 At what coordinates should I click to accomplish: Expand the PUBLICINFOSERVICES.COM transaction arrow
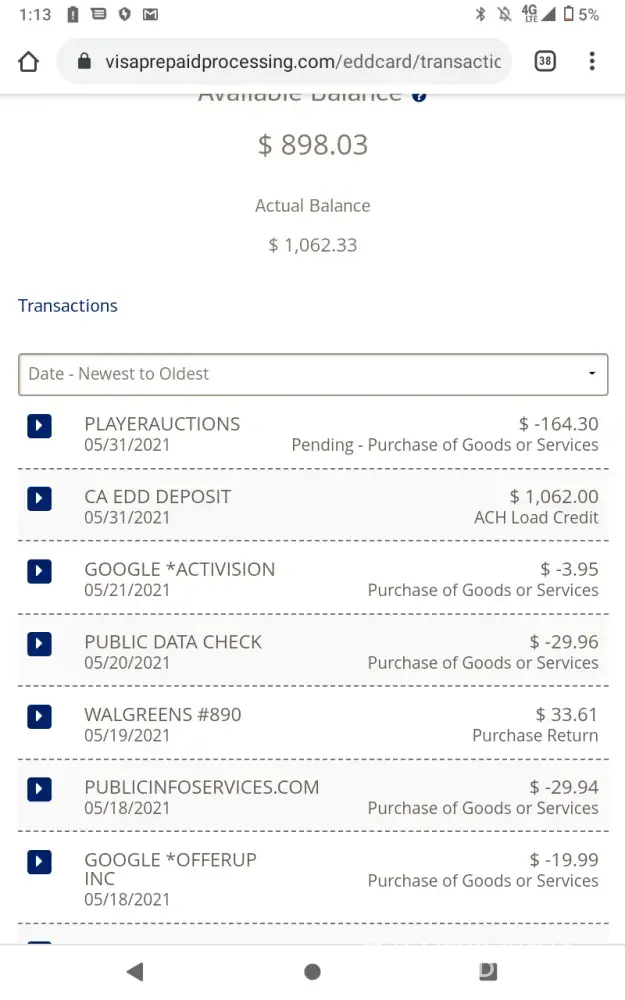[39, 789]
